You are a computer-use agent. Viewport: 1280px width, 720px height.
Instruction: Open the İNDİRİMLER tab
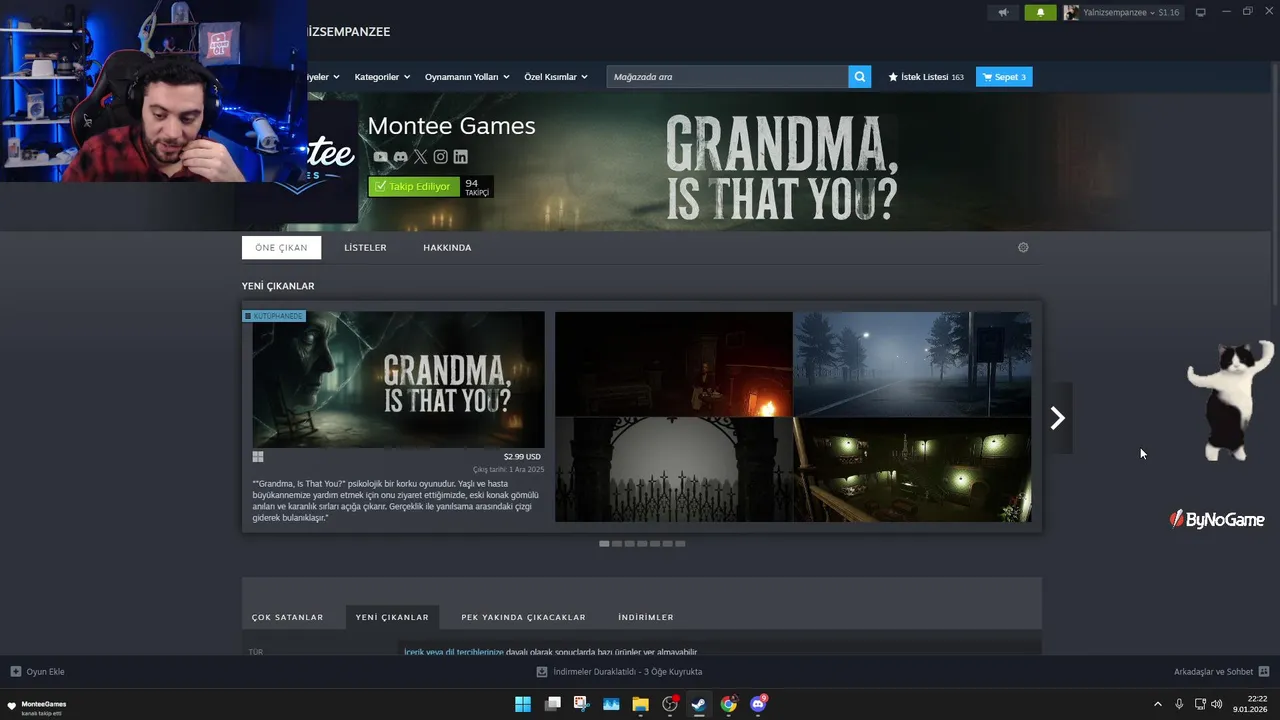(x=646, y=617)
